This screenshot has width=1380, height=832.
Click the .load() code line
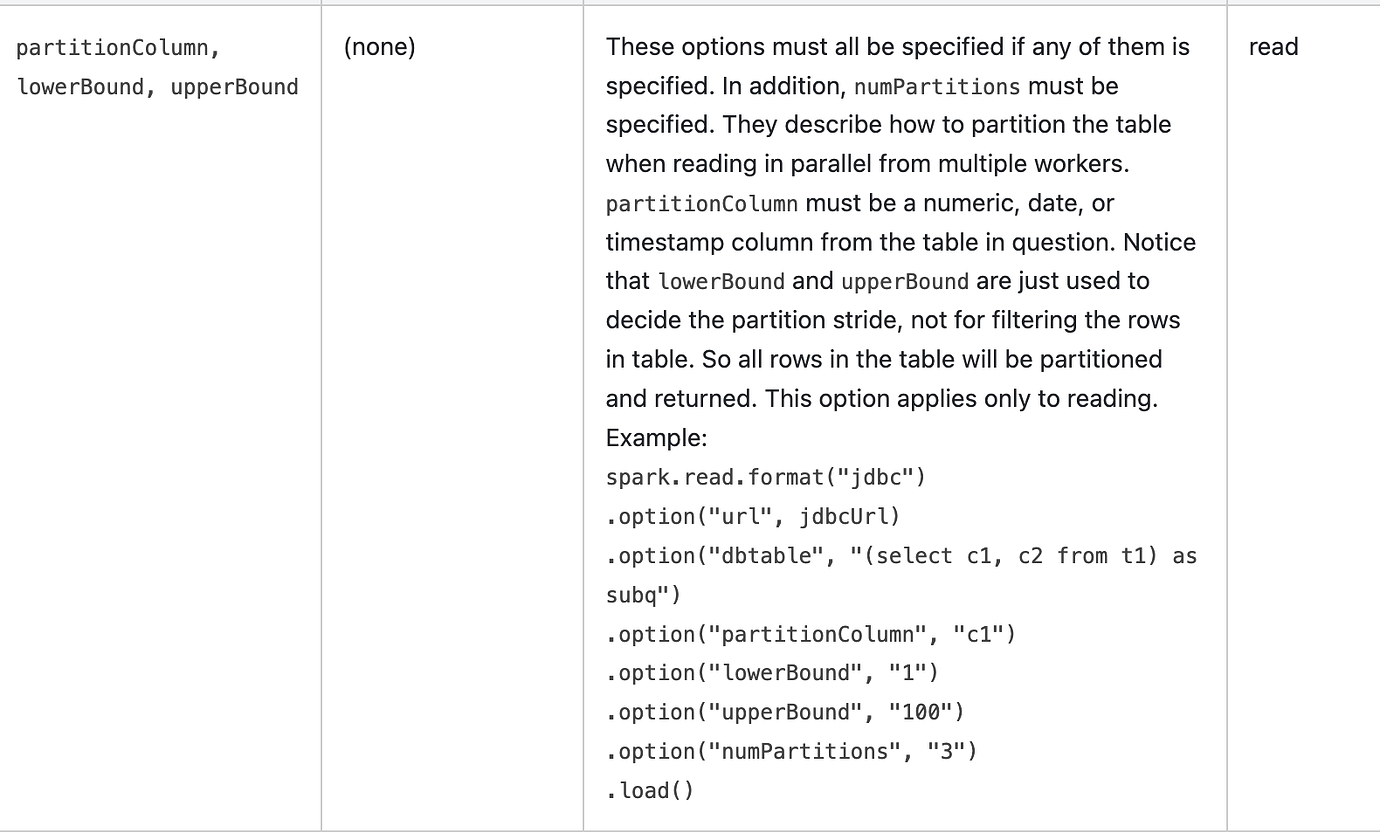coord(650,791)
